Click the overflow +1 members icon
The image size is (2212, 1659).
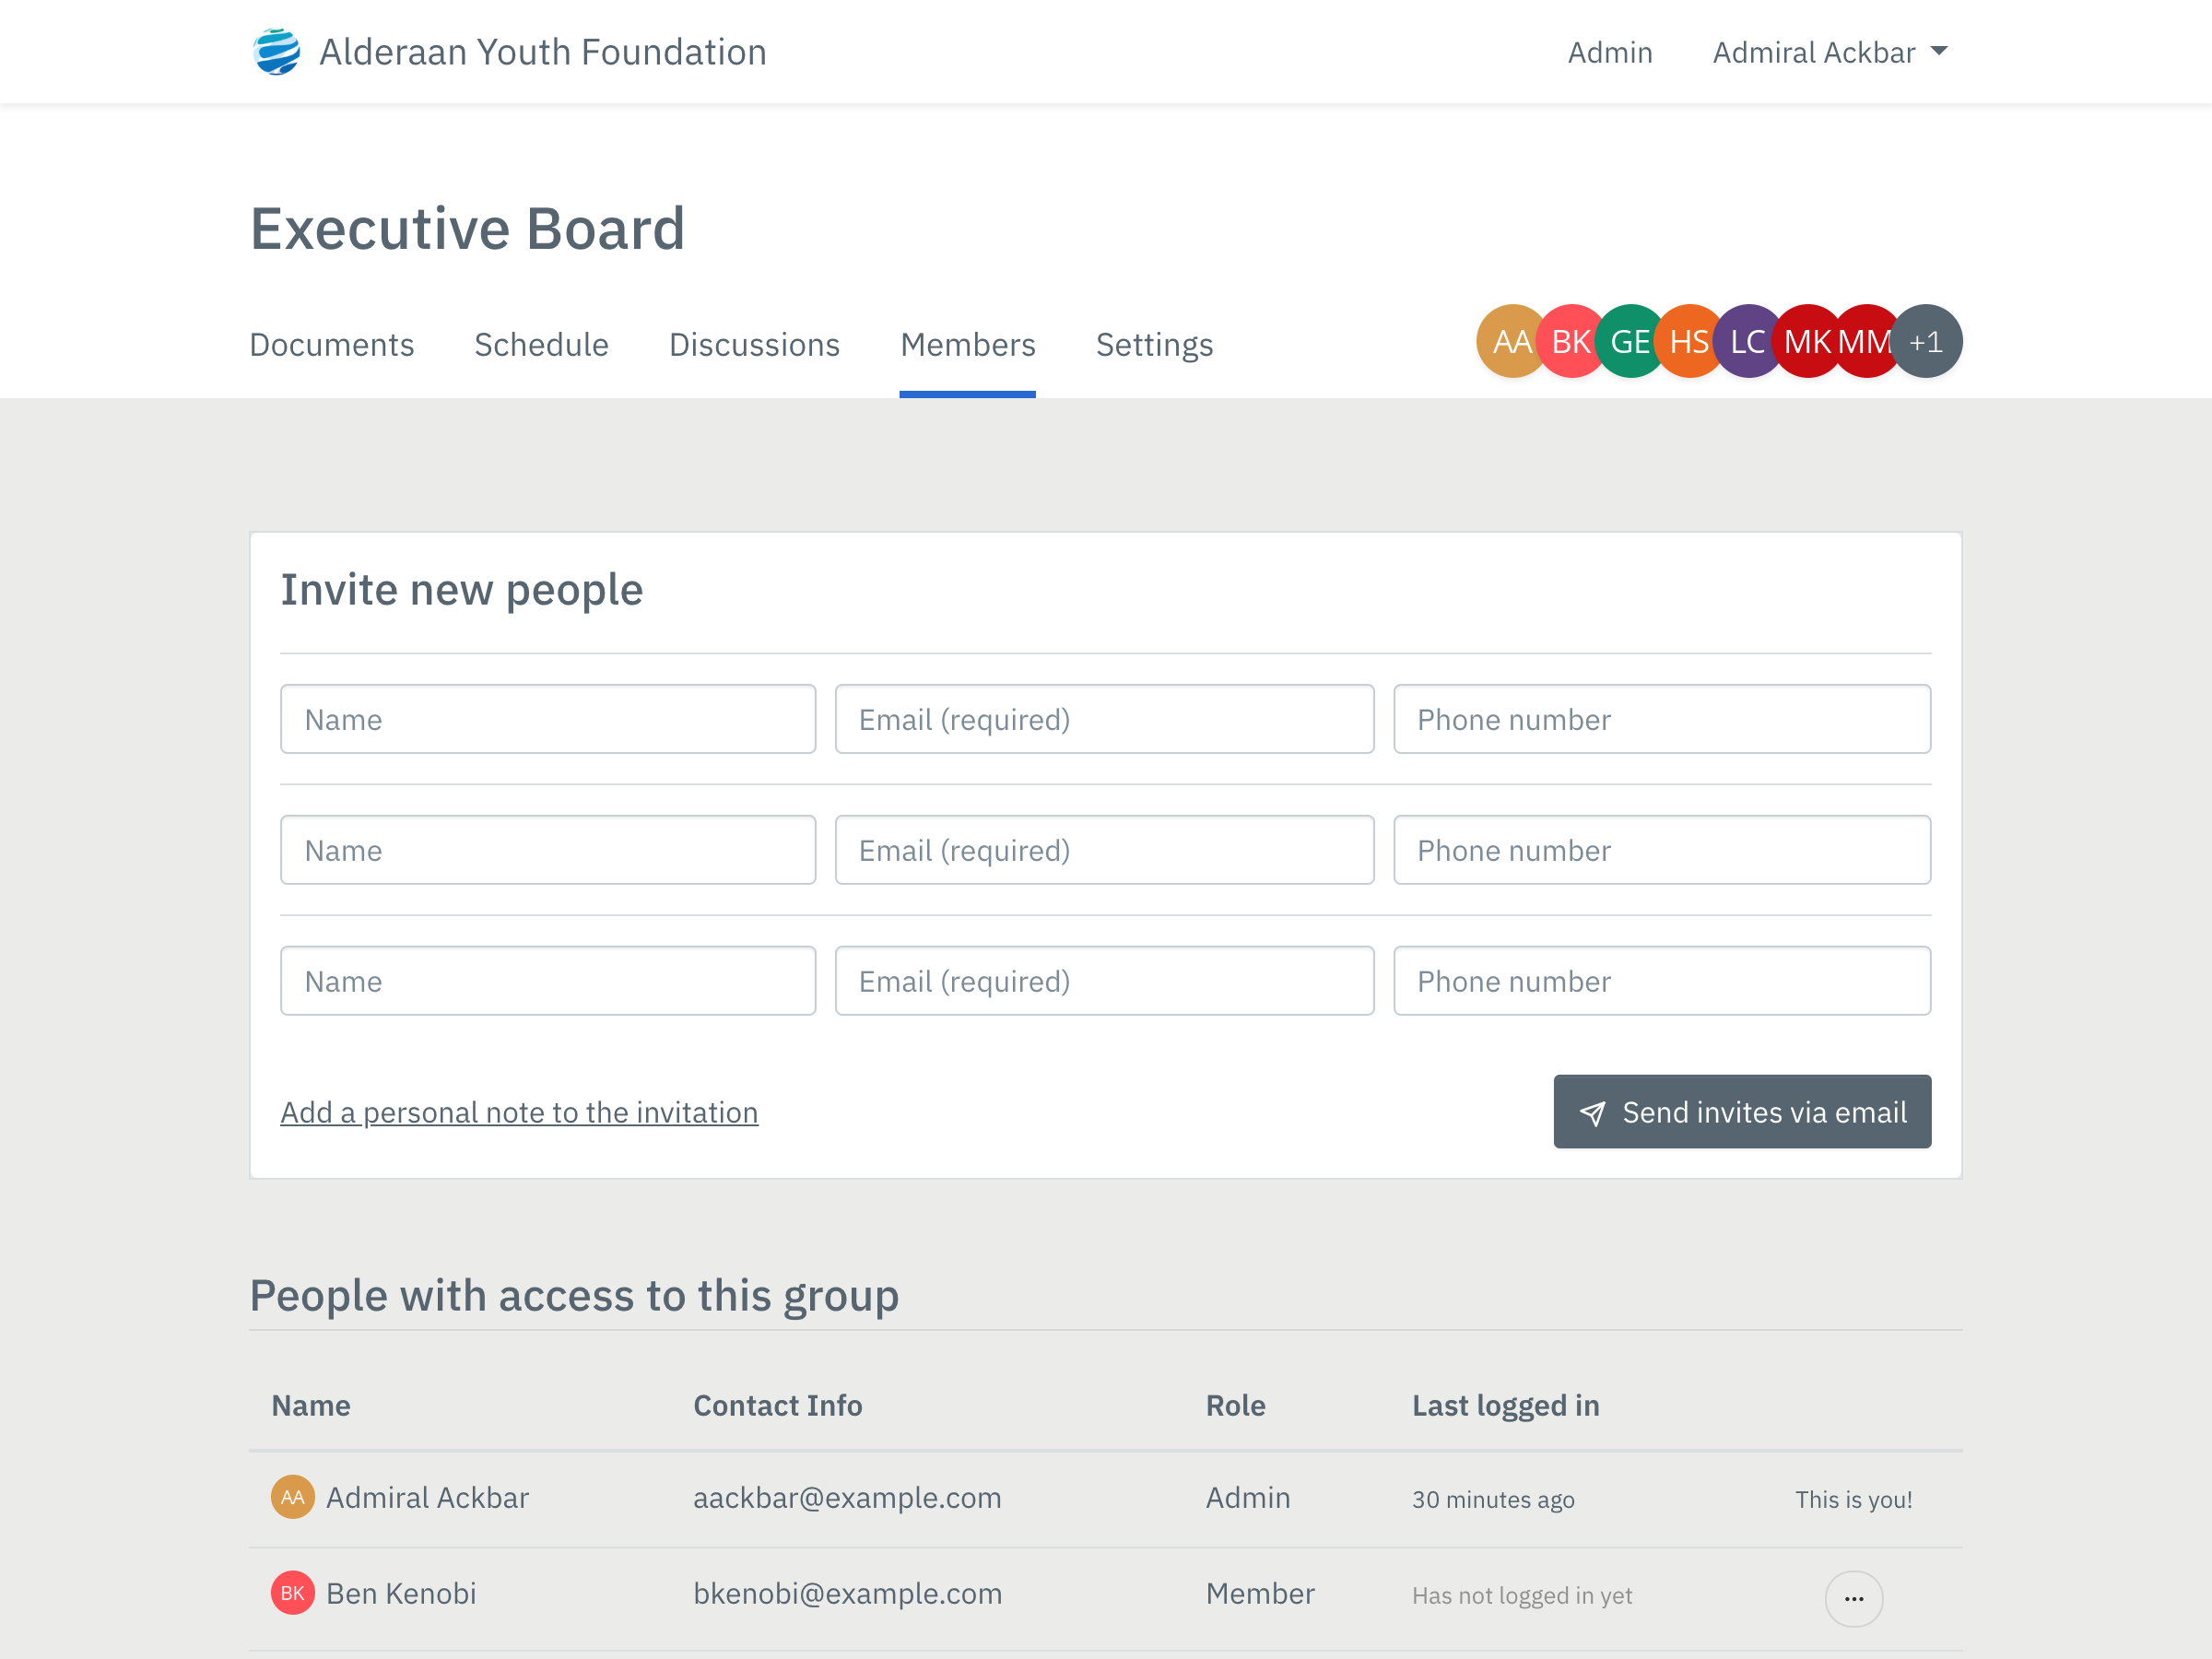tap(1928, 342)
